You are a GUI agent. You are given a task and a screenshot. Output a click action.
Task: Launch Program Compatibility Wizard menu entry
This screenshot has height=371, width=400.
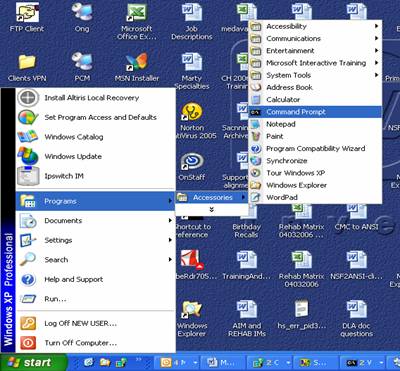pyautogui.click(x=315, y=148)
